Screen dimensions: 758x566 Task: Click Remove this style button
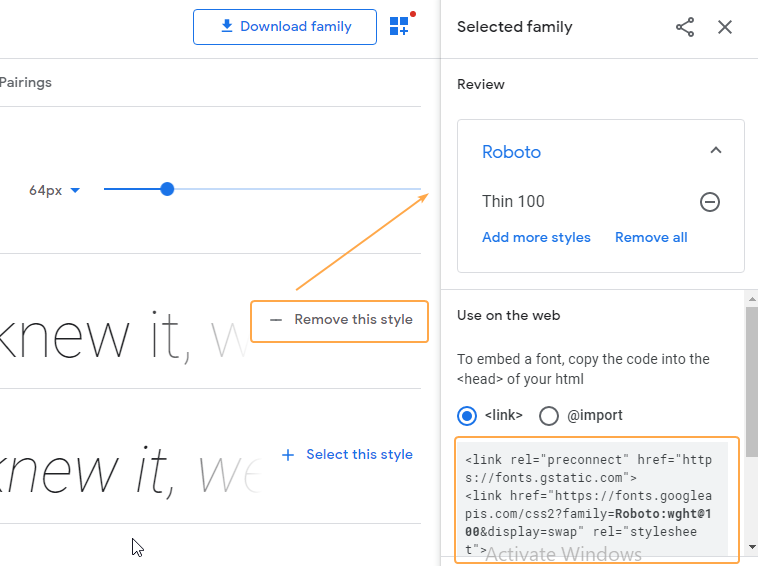click(x=339, y=321)
